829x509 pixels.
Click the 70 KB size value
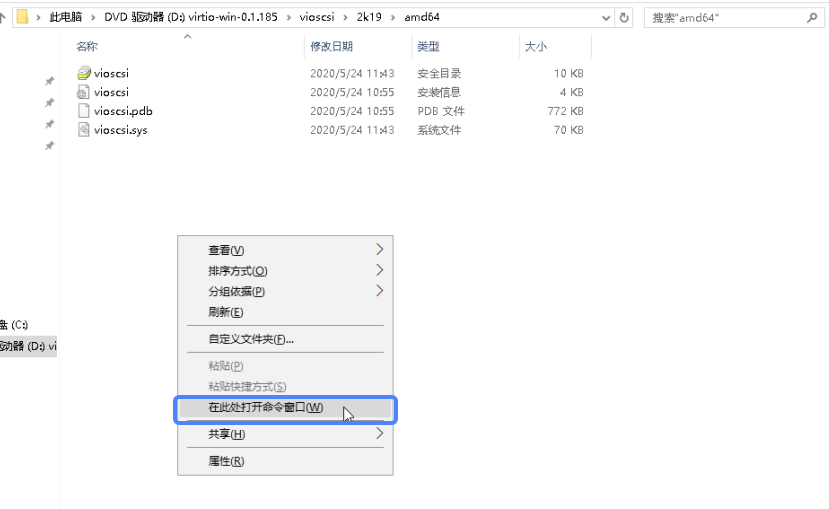point(568,130)
